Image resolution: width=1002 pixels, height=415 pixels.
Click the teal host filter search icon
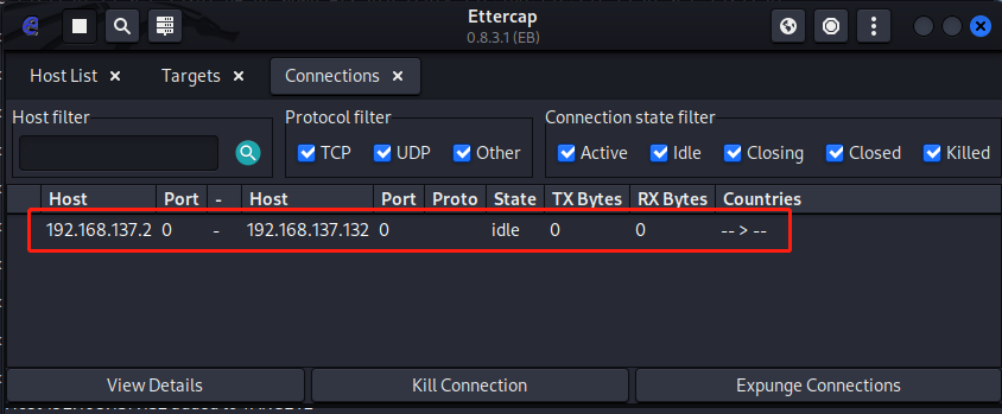(x=248, y=153)
